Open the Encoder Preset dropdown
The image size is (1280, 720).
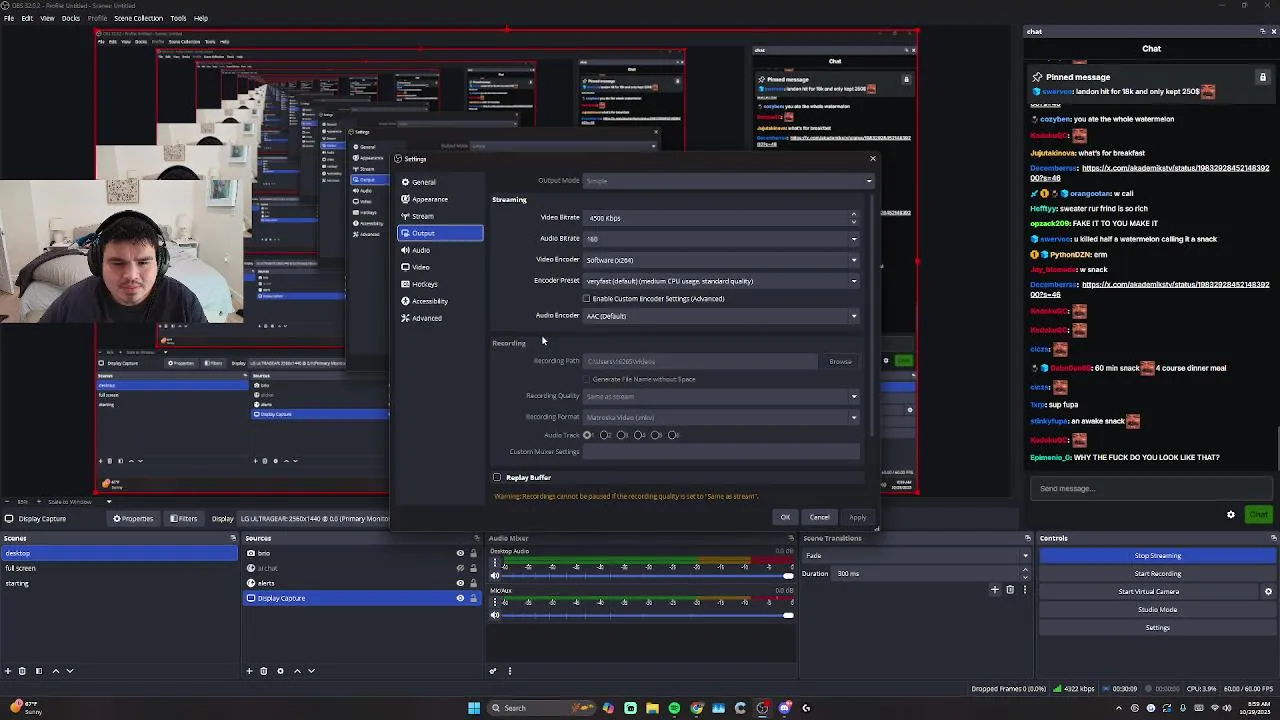(721, 281)
